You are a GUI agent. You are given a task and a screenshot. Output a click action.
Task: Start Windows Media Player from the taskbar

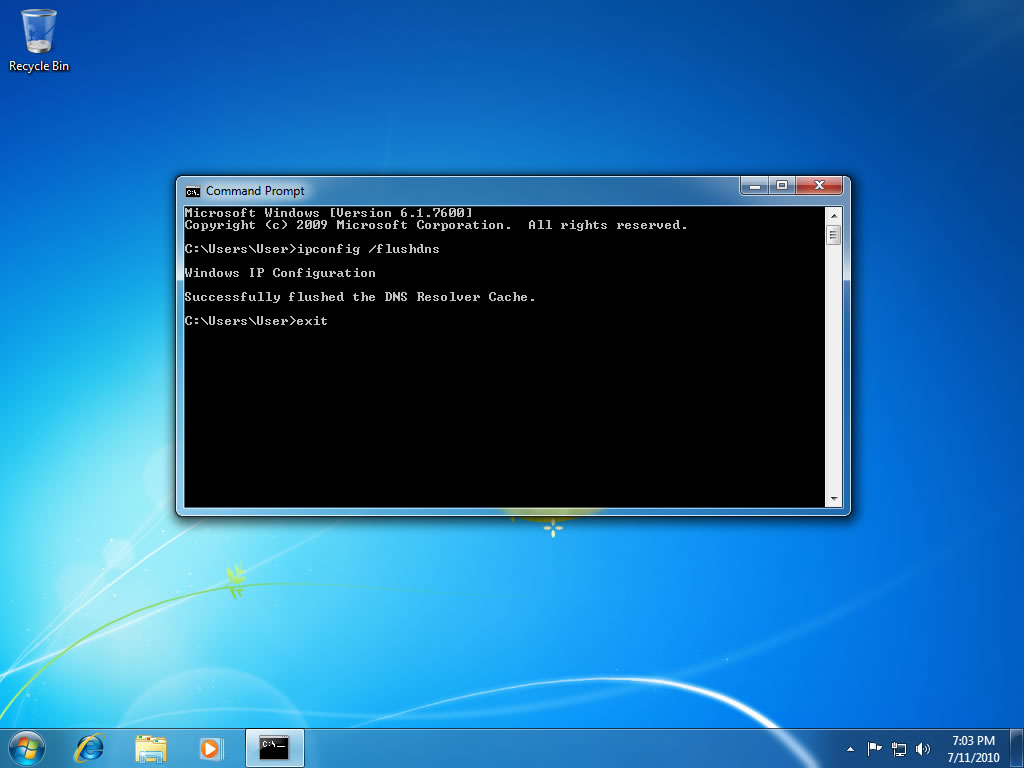pyautogui.click(x=212, y=747)
